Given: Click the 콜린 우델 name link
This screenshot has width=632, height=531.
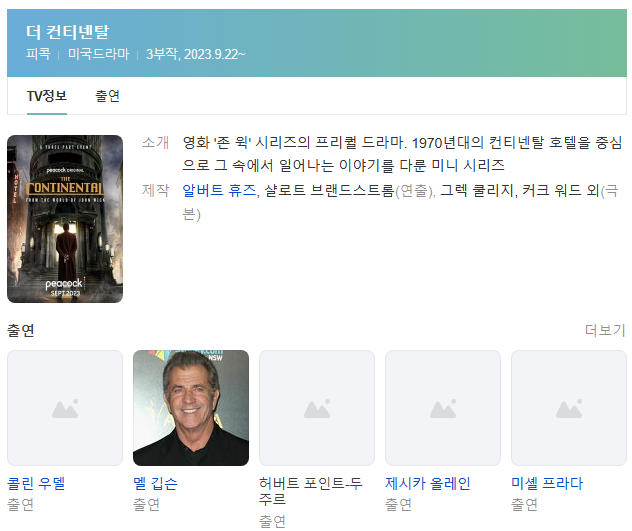Looking at the screenshot, I should [x=36, y=483].
